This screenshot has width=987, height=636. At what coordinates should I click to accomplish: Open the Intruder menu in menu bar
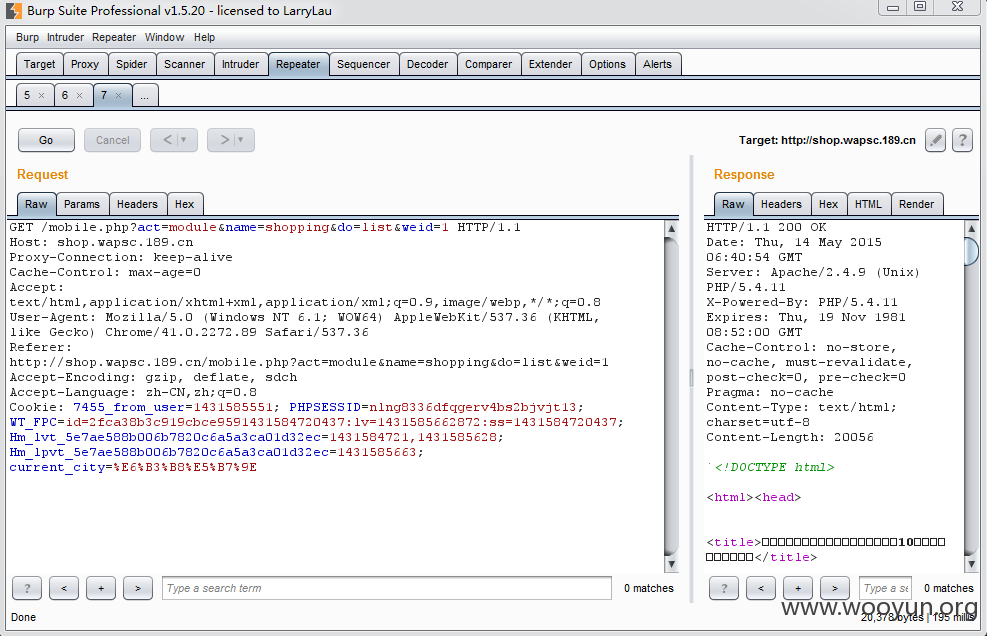pyautogui.click(x=65, y=37)
